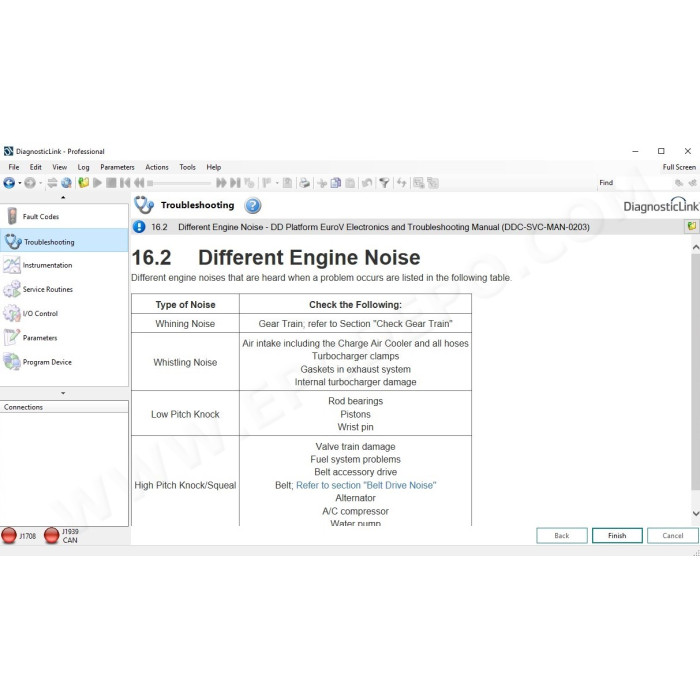Click the Finish button
This screenshot has width=700, height=700.
[x=617, y=535]
